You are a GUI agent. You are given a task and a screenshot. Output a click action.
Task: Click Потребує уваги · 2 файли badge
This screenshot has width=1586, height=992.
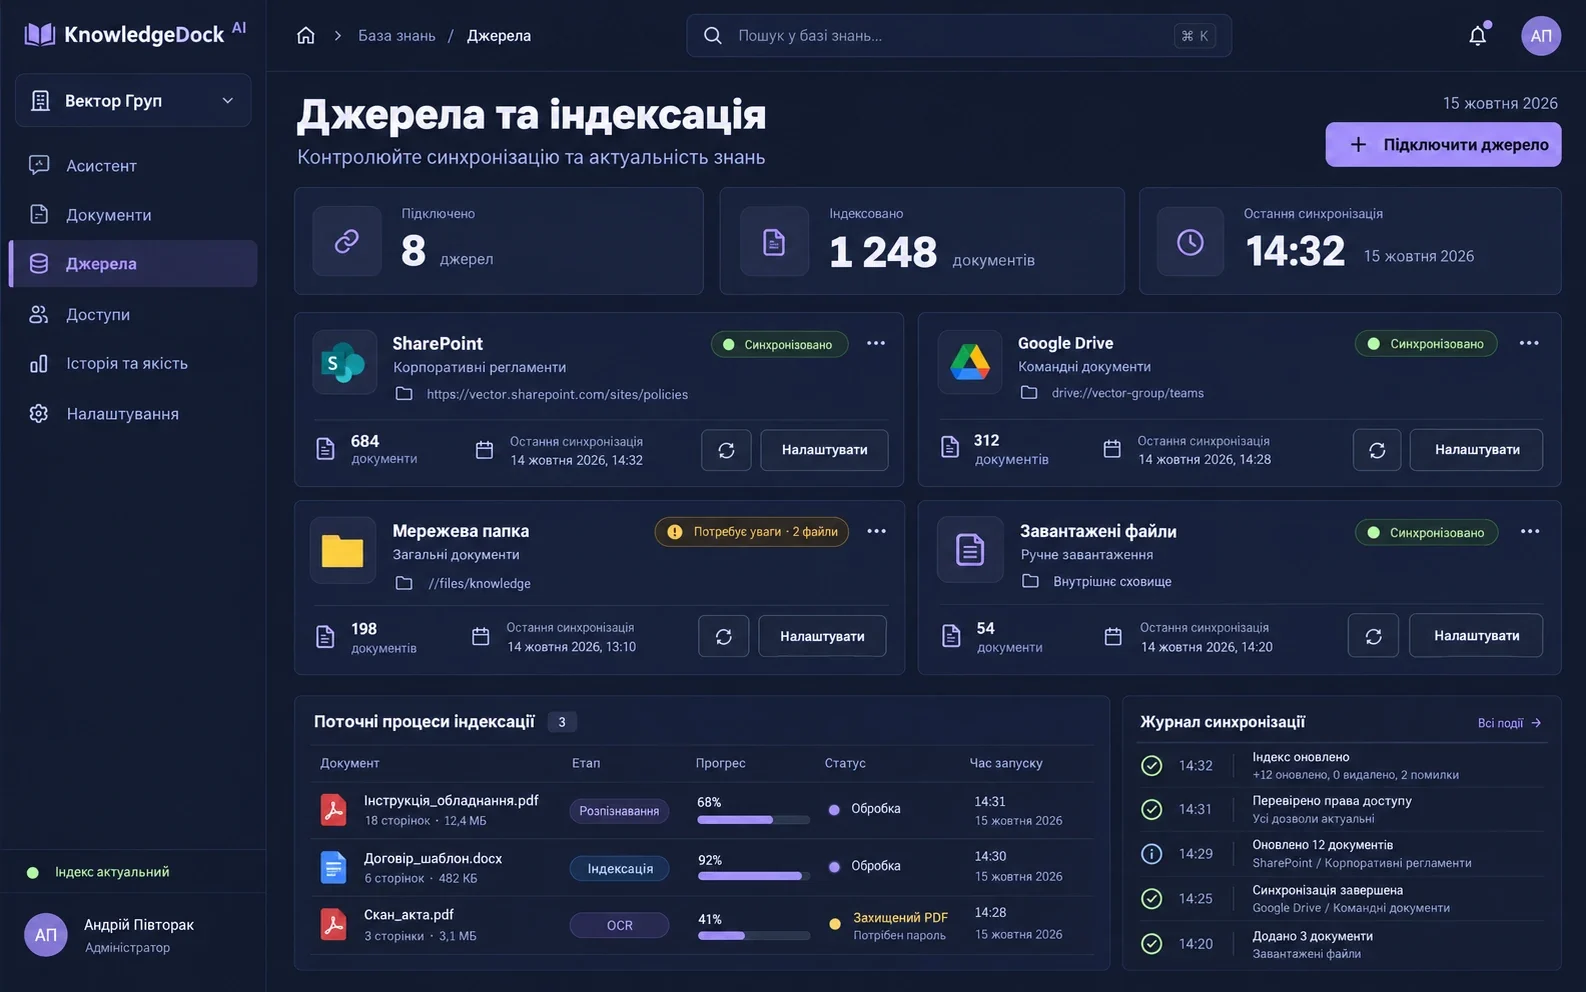[x=752, y=532]
